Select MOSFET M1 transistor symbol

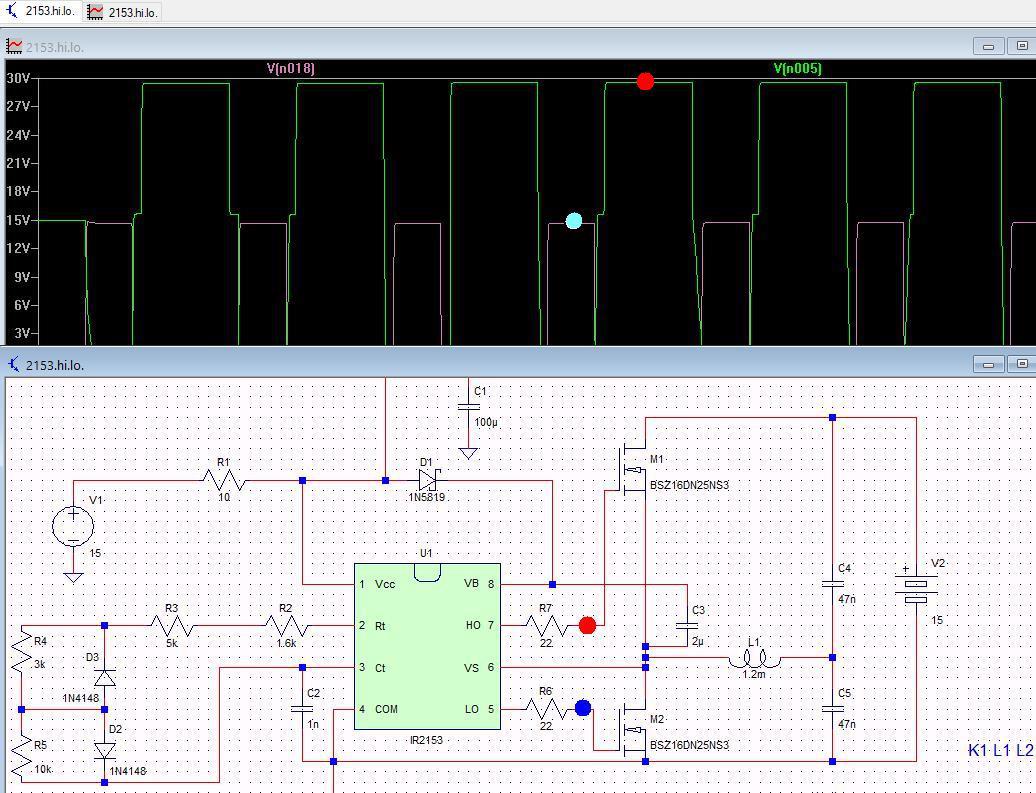pyautogui.click(x=632, y=469)
